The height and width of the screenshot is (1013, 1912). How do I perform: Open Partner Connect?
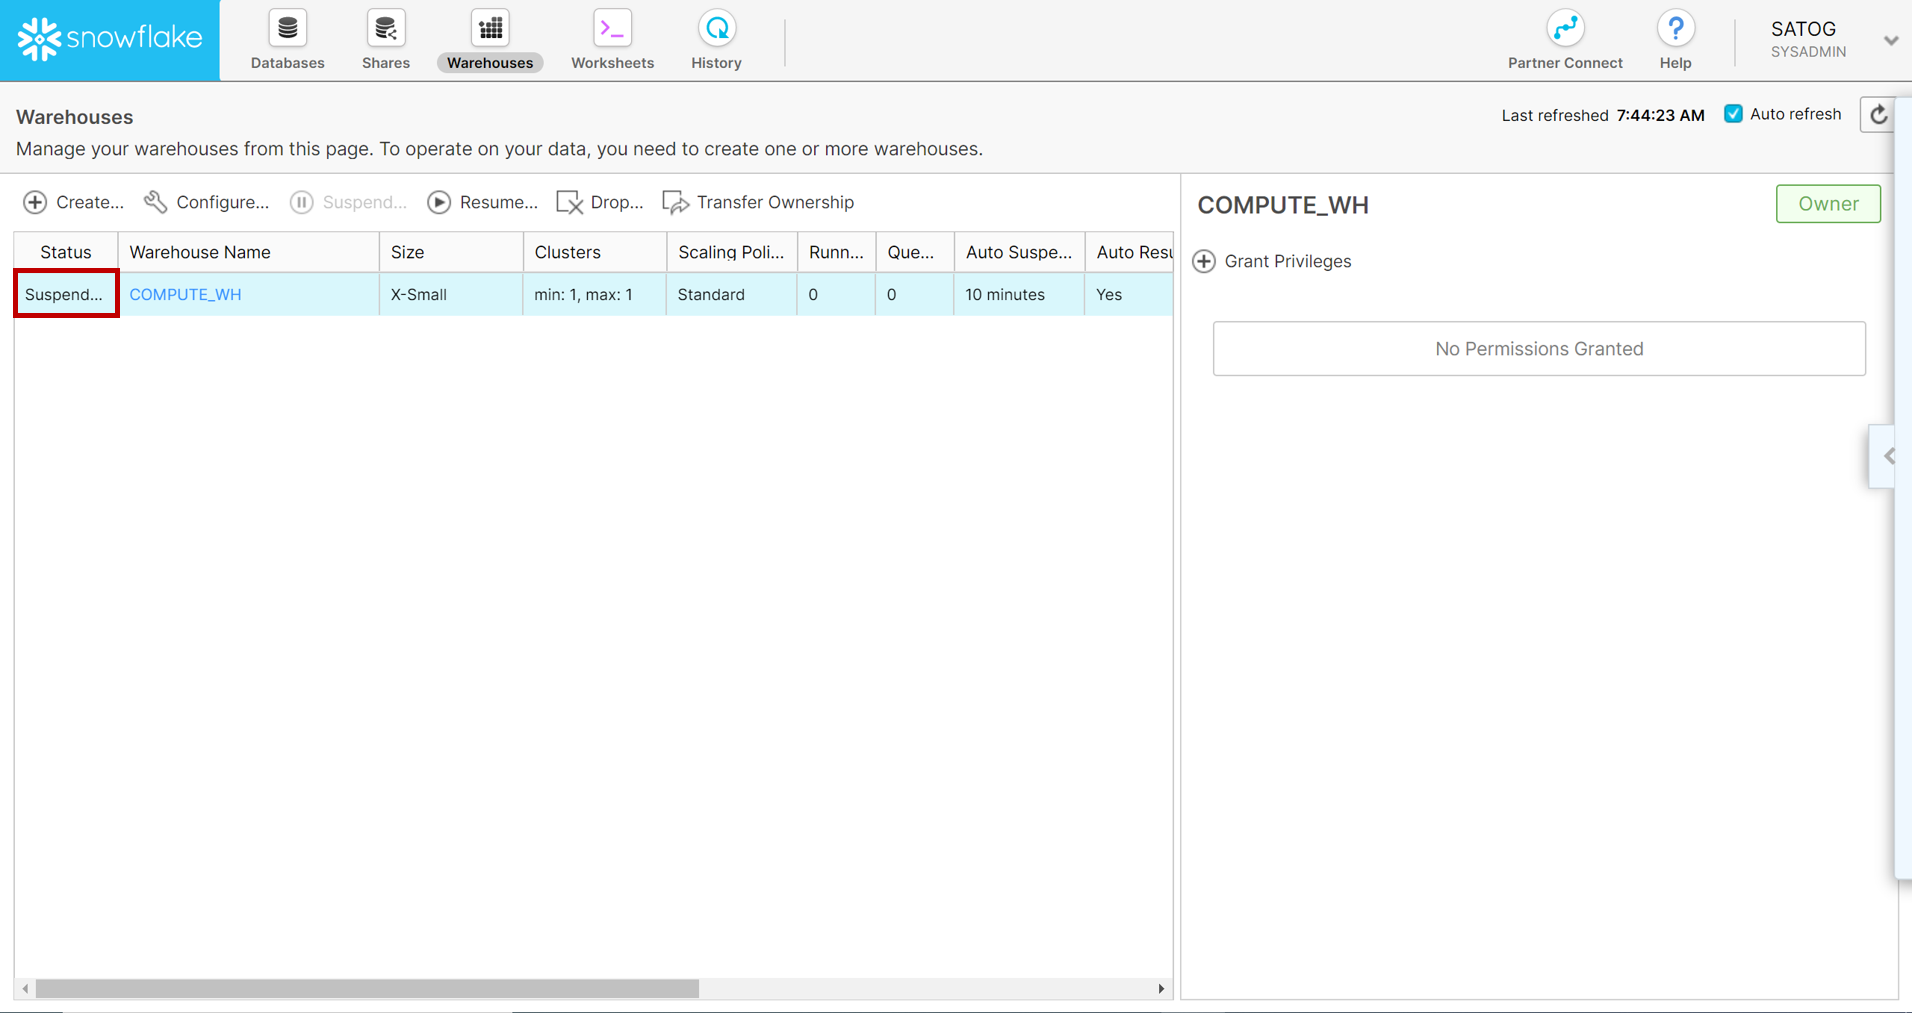point(1565,41)
